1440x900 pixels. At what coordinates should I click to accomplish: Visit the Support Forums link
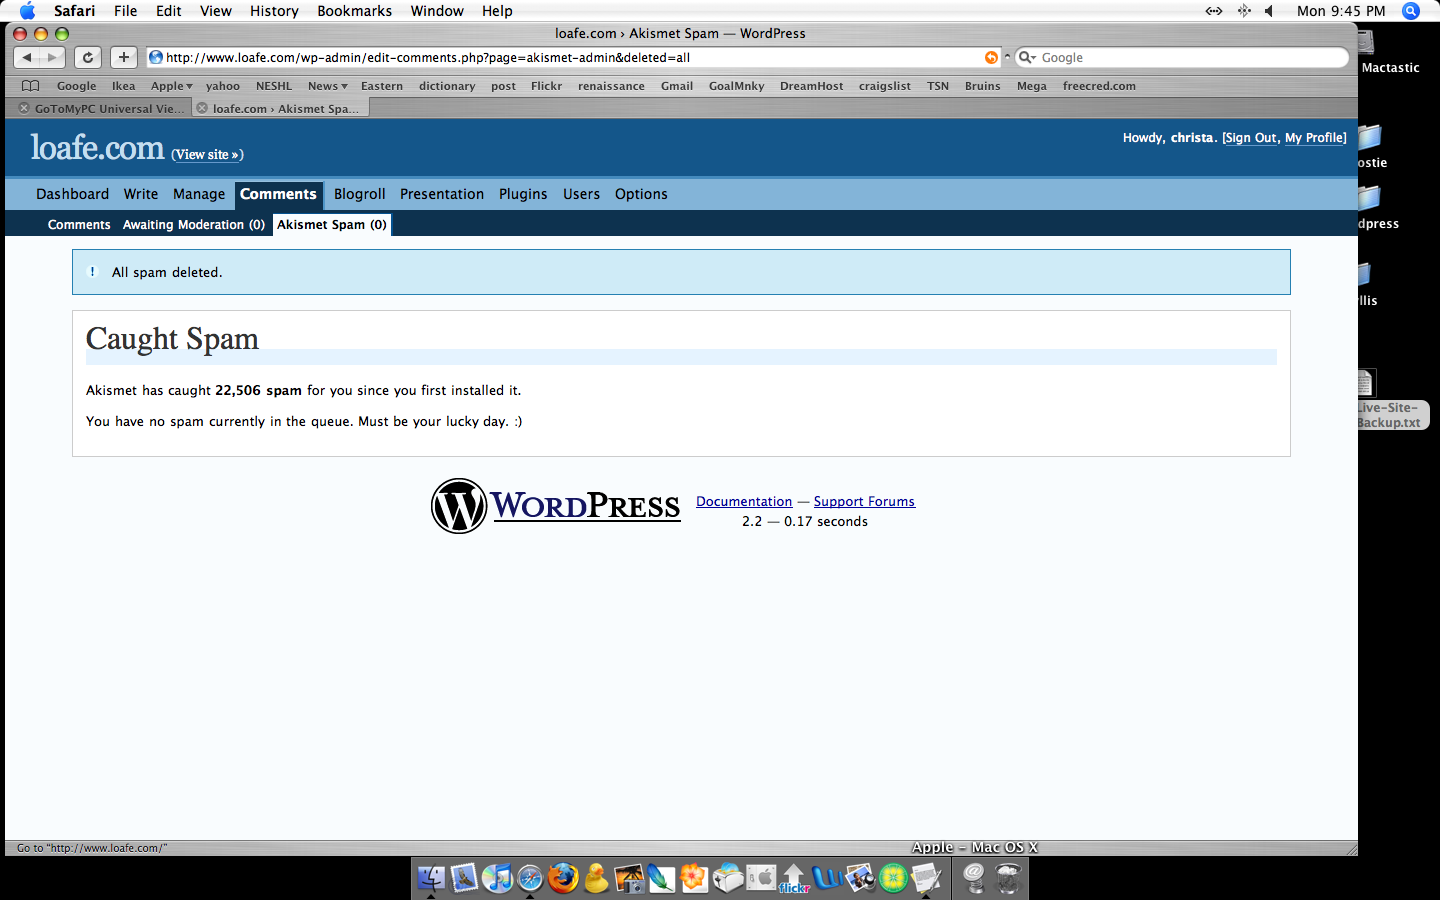click(864, 502)
